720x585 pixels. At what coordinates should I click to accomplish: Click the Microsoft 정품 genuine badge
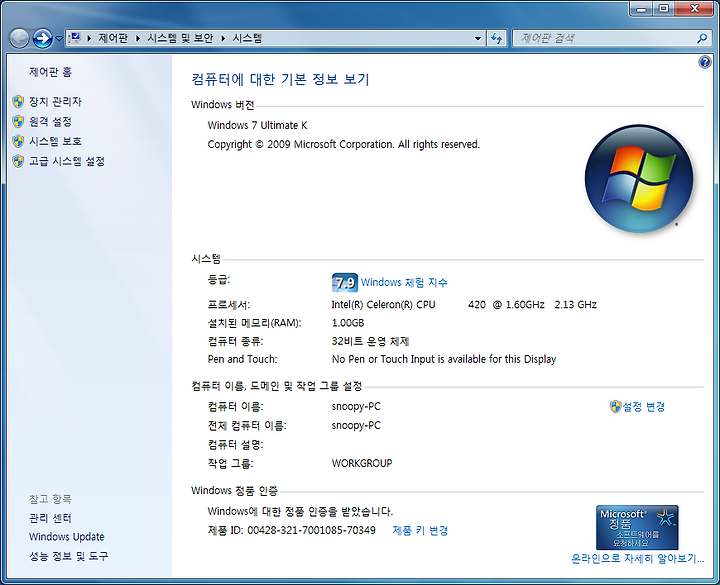(x=637, y=528)
